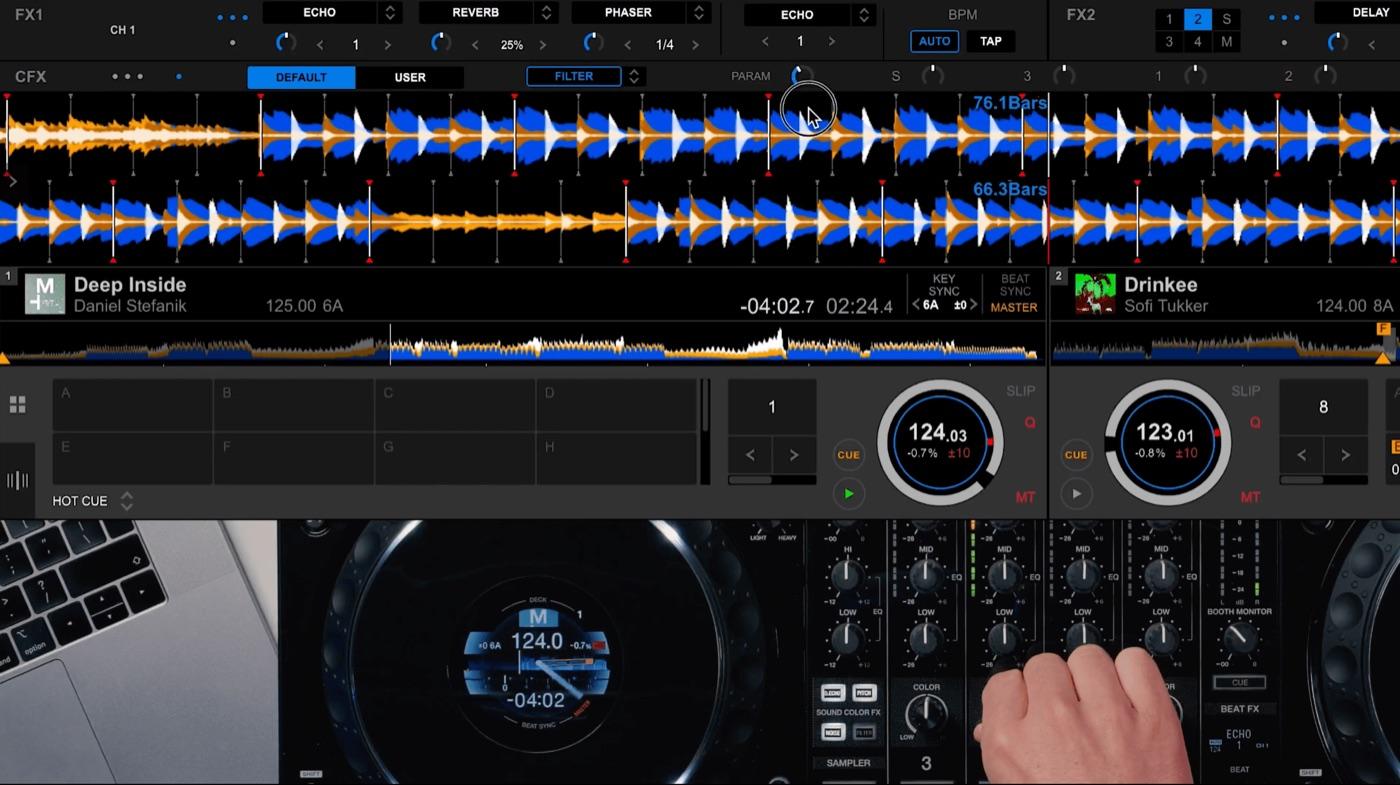Open the CFX three-dots options
The width and height of the screenshot is (1400, 785).
point(128,77)
